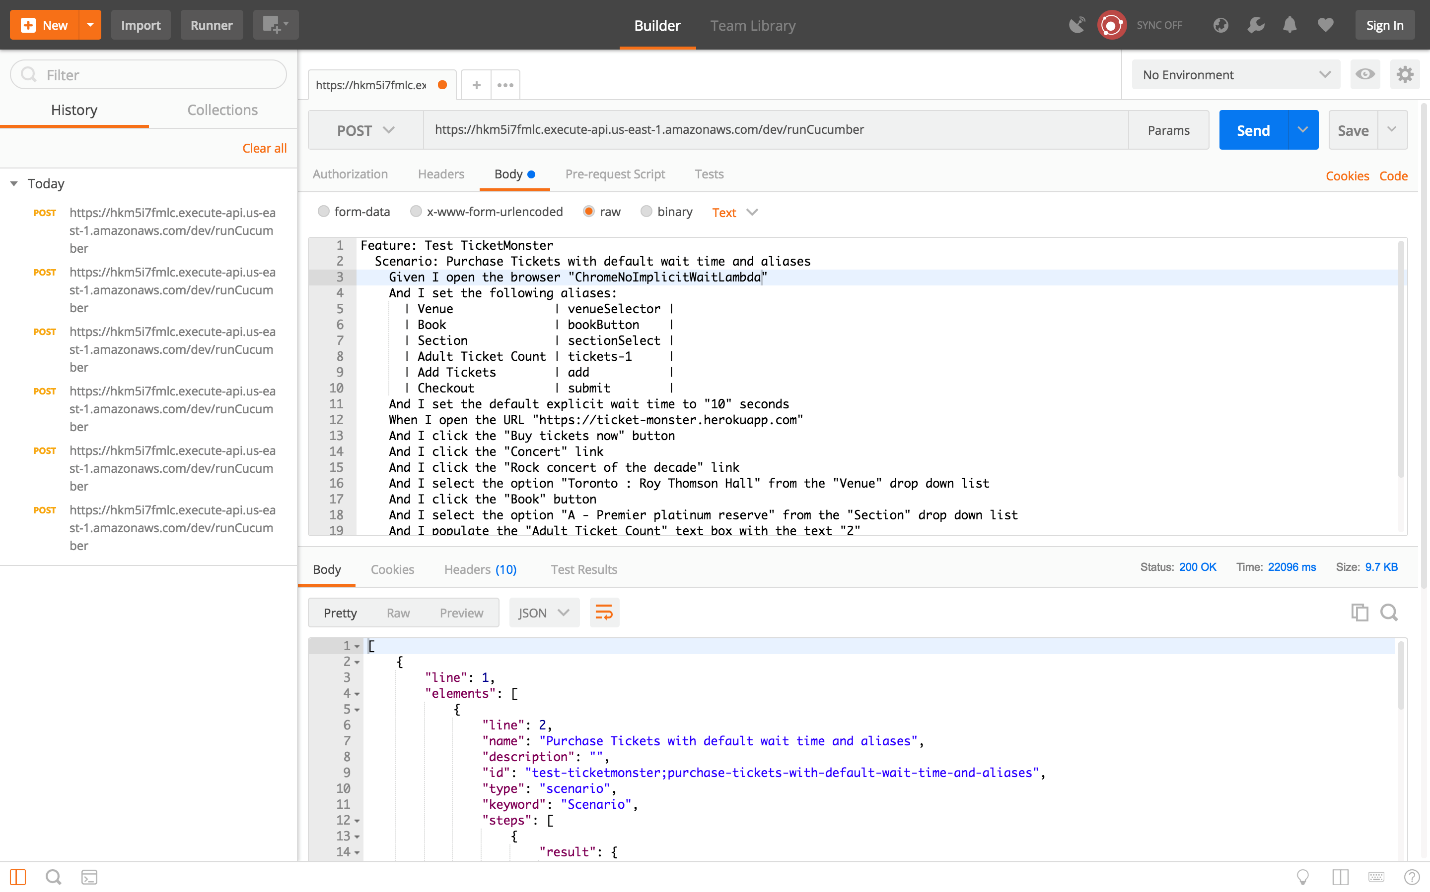The height and width of the screenshot is (892, 1430).
Task: Open the No Environment dropdown
Action: (1236, 75)
